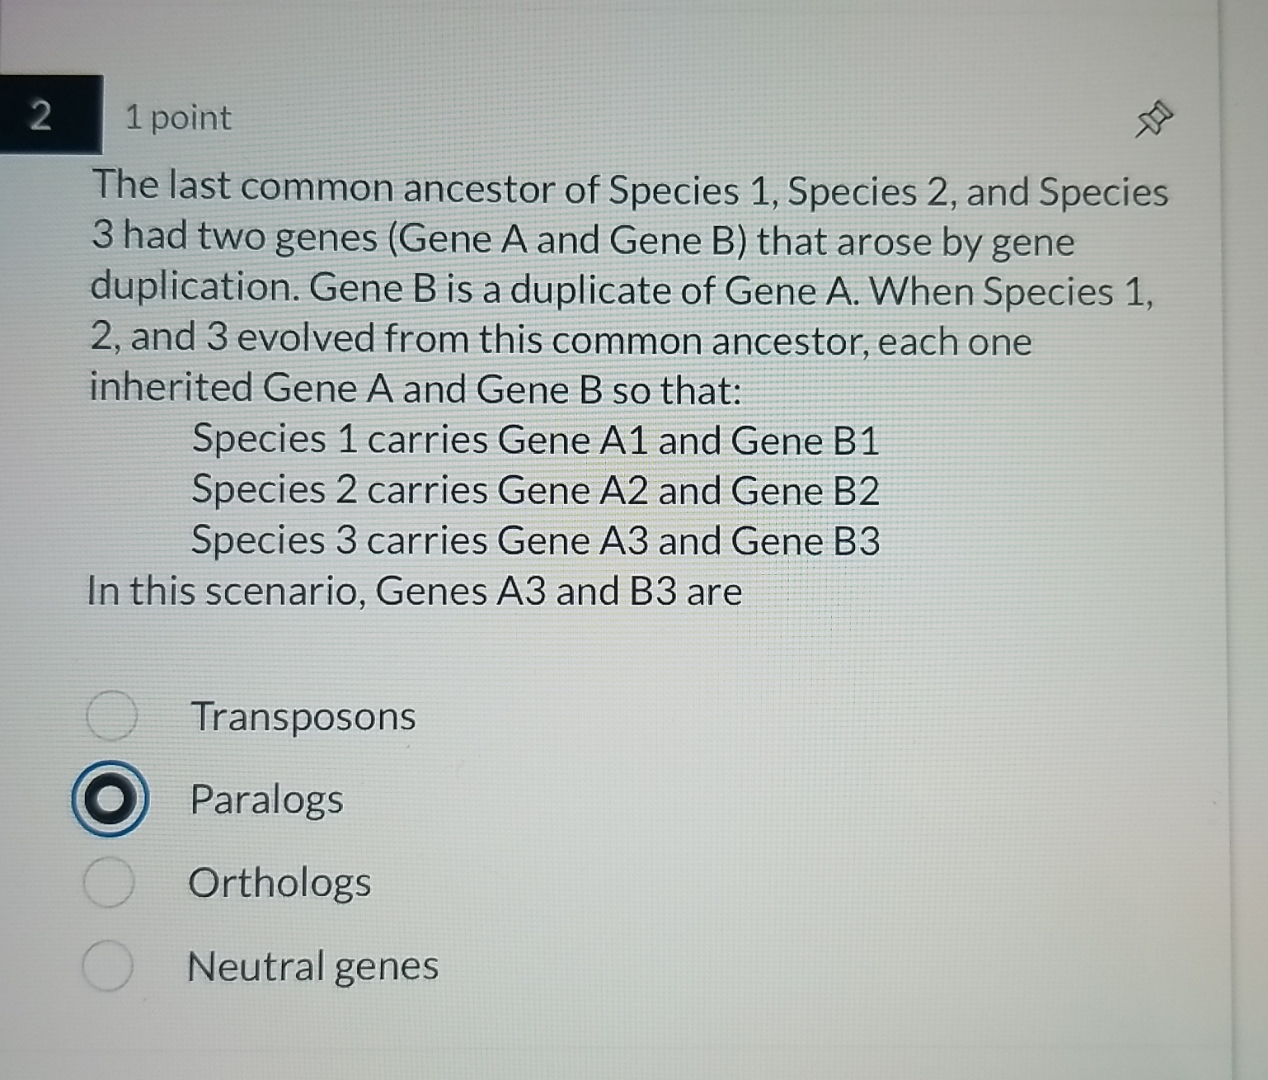Click the Paralogs answer label text
Screen dimensions: 1268x1080
pos(265,800)
